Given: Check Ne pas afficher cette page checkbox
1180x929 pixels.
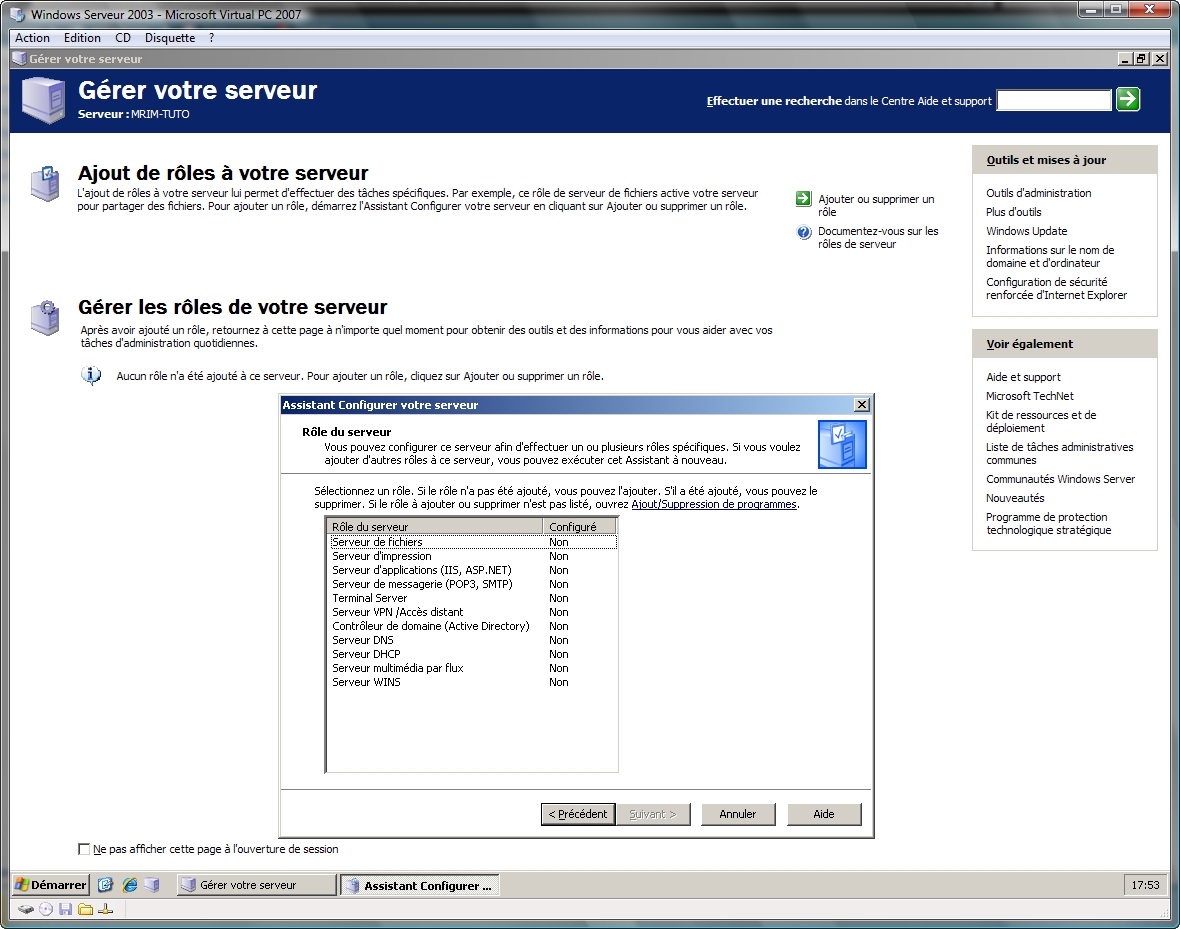Looking at the screenshot, I should click(x=84, y=848).
